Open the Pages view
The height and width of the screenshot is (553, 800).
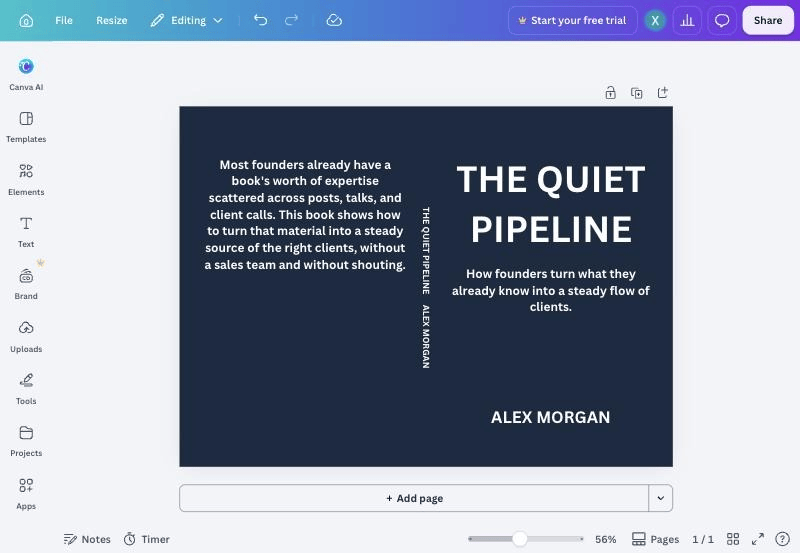point(655,539)
